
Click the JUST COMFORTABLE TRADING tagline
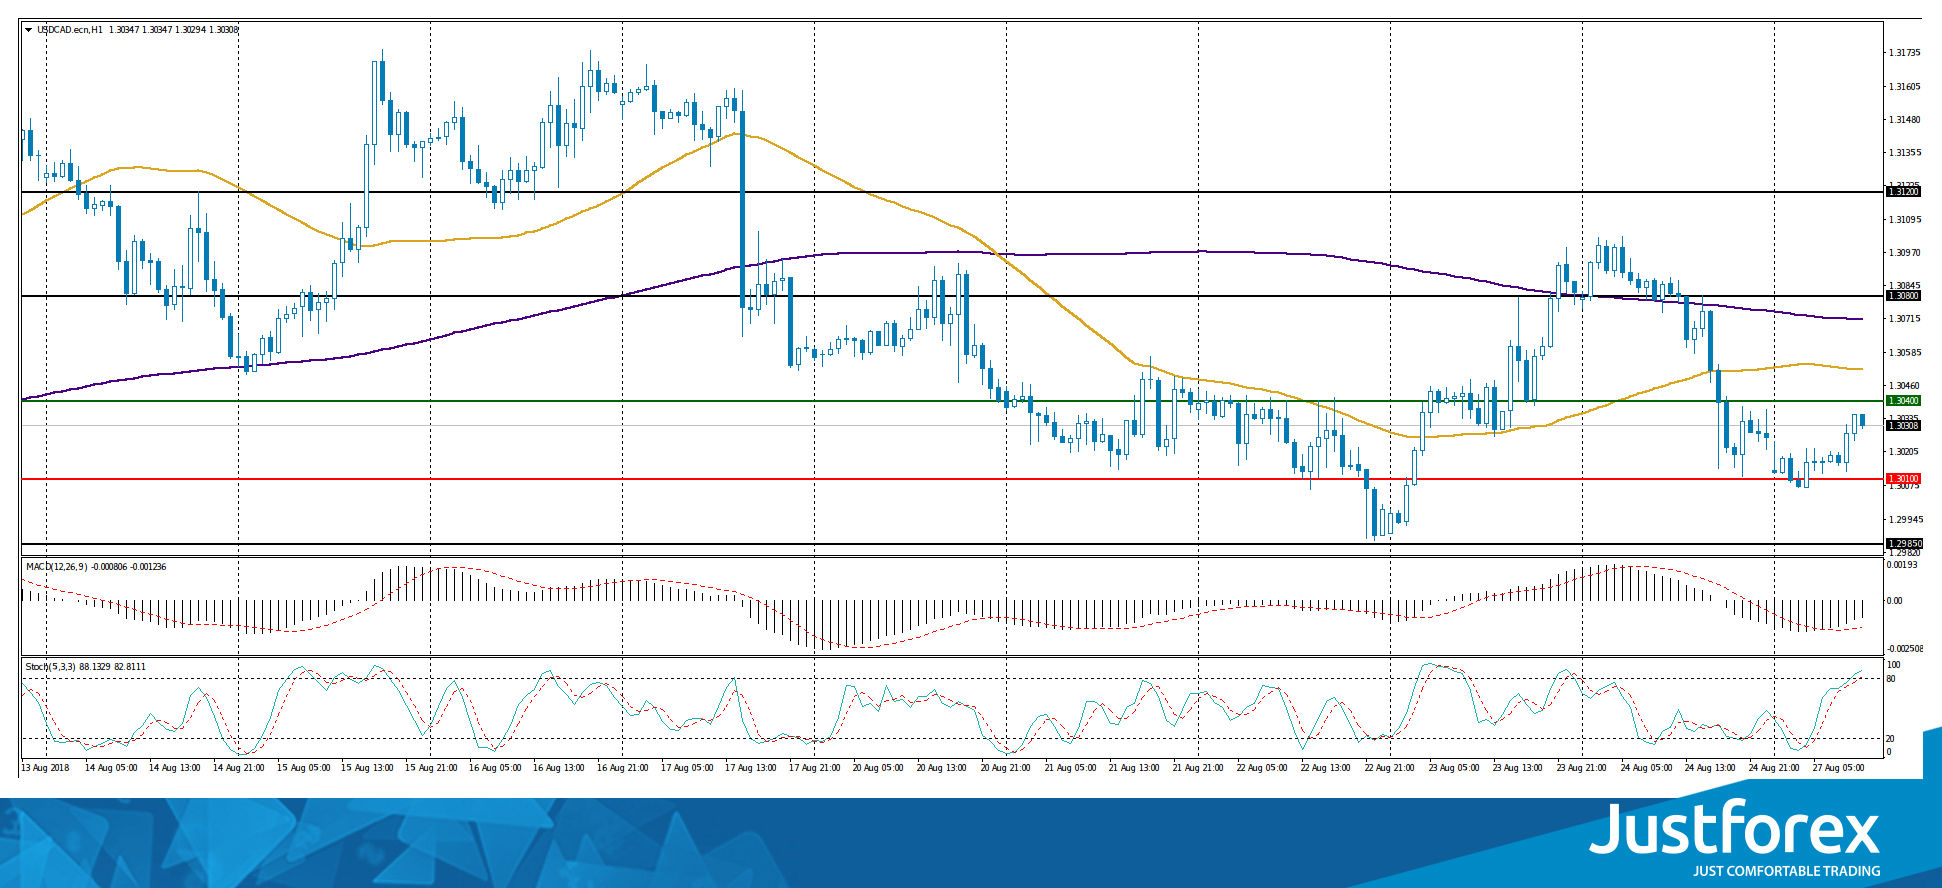pyautogui.click(x=1786, y=871)
